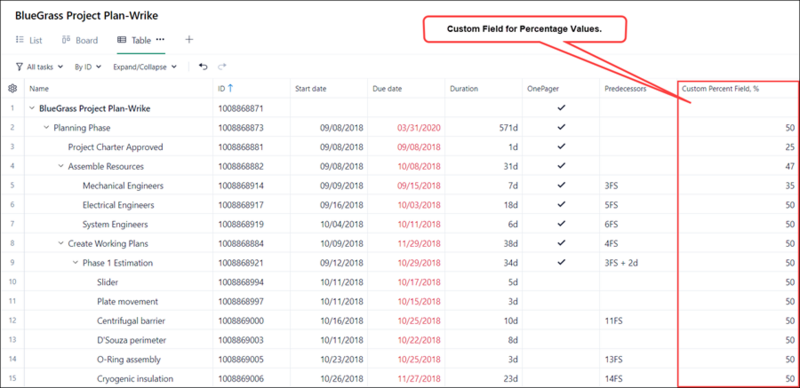Select the Plate movement task name
The image size is (800, 388).
click(x=128, y=302)
